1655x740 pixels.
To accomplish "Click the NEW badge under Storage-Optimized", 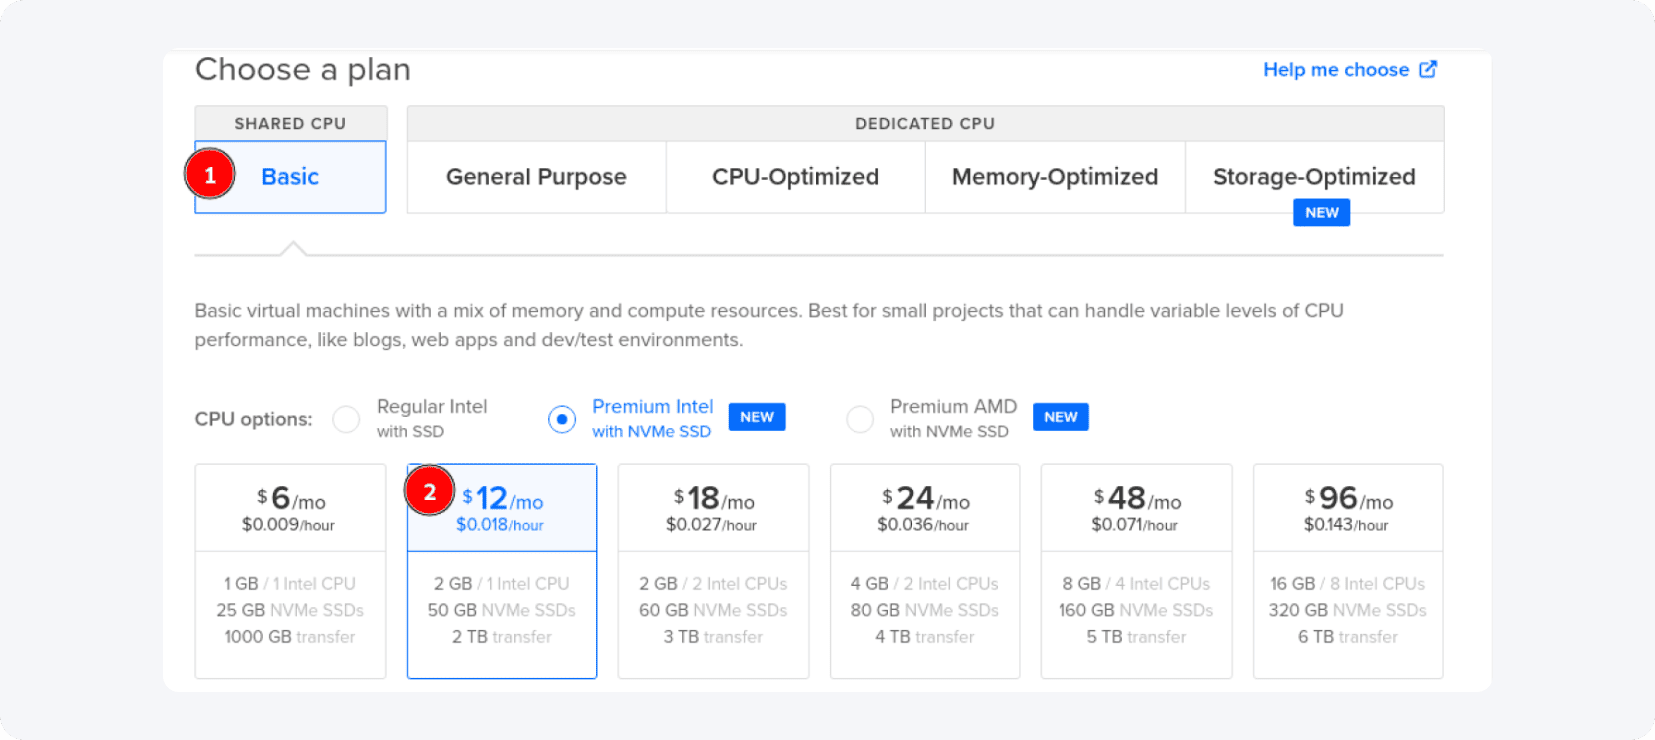I will (x=1321, y=212).
